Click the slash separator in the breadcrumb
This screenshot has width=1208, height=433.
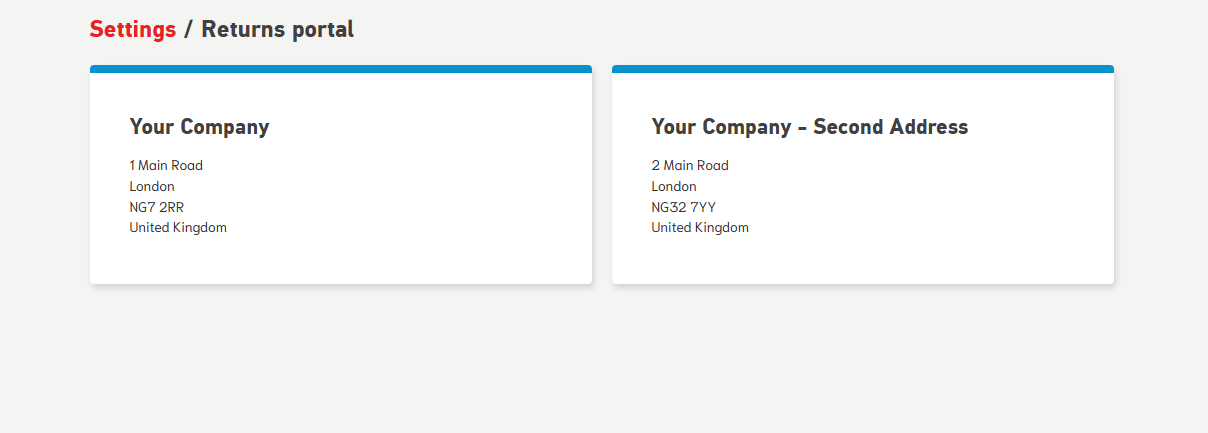click(x=188, y=29)
